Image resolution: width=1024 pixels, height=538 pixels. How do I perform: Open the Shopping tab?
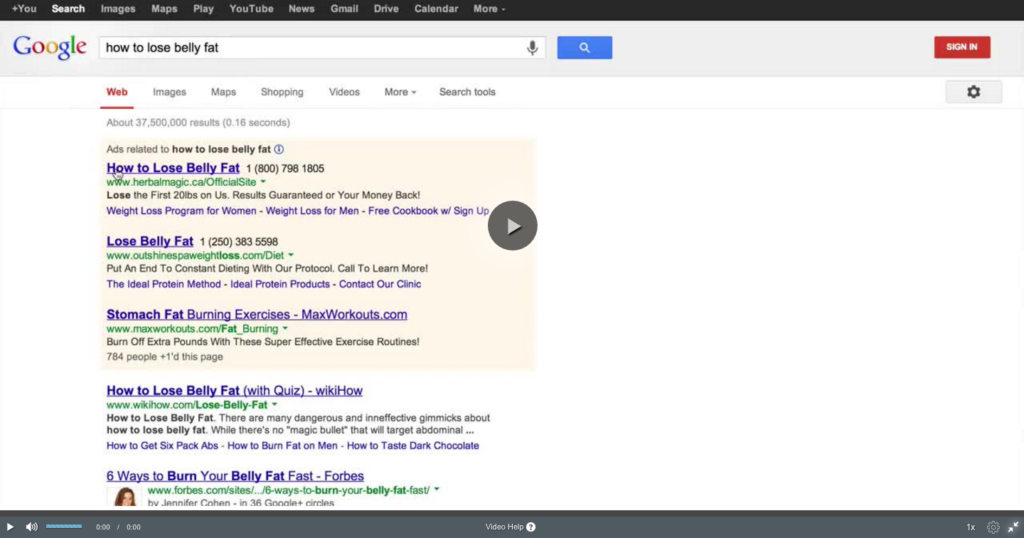[x=282, y=92]
